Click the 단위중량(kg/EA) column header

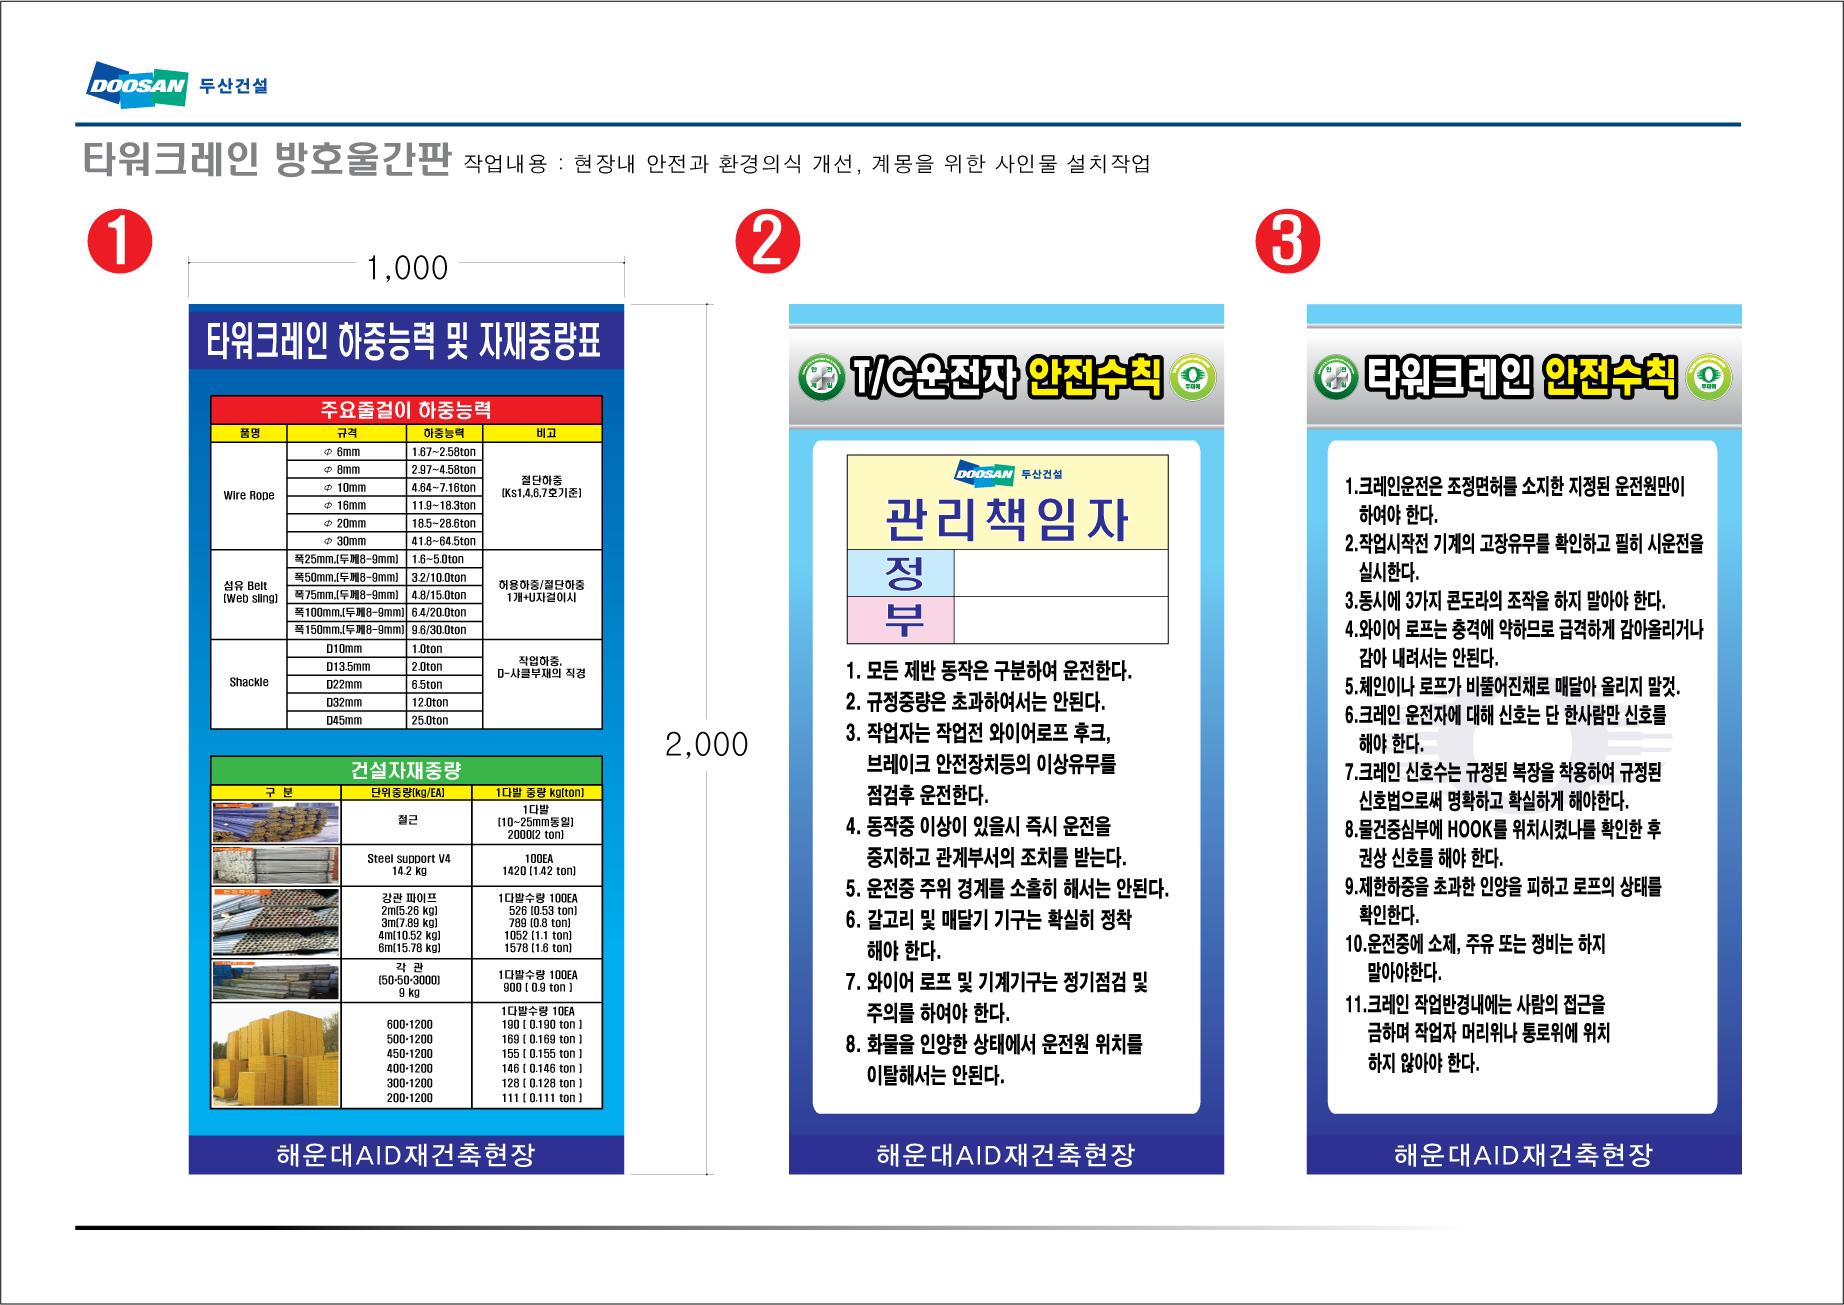406,792
